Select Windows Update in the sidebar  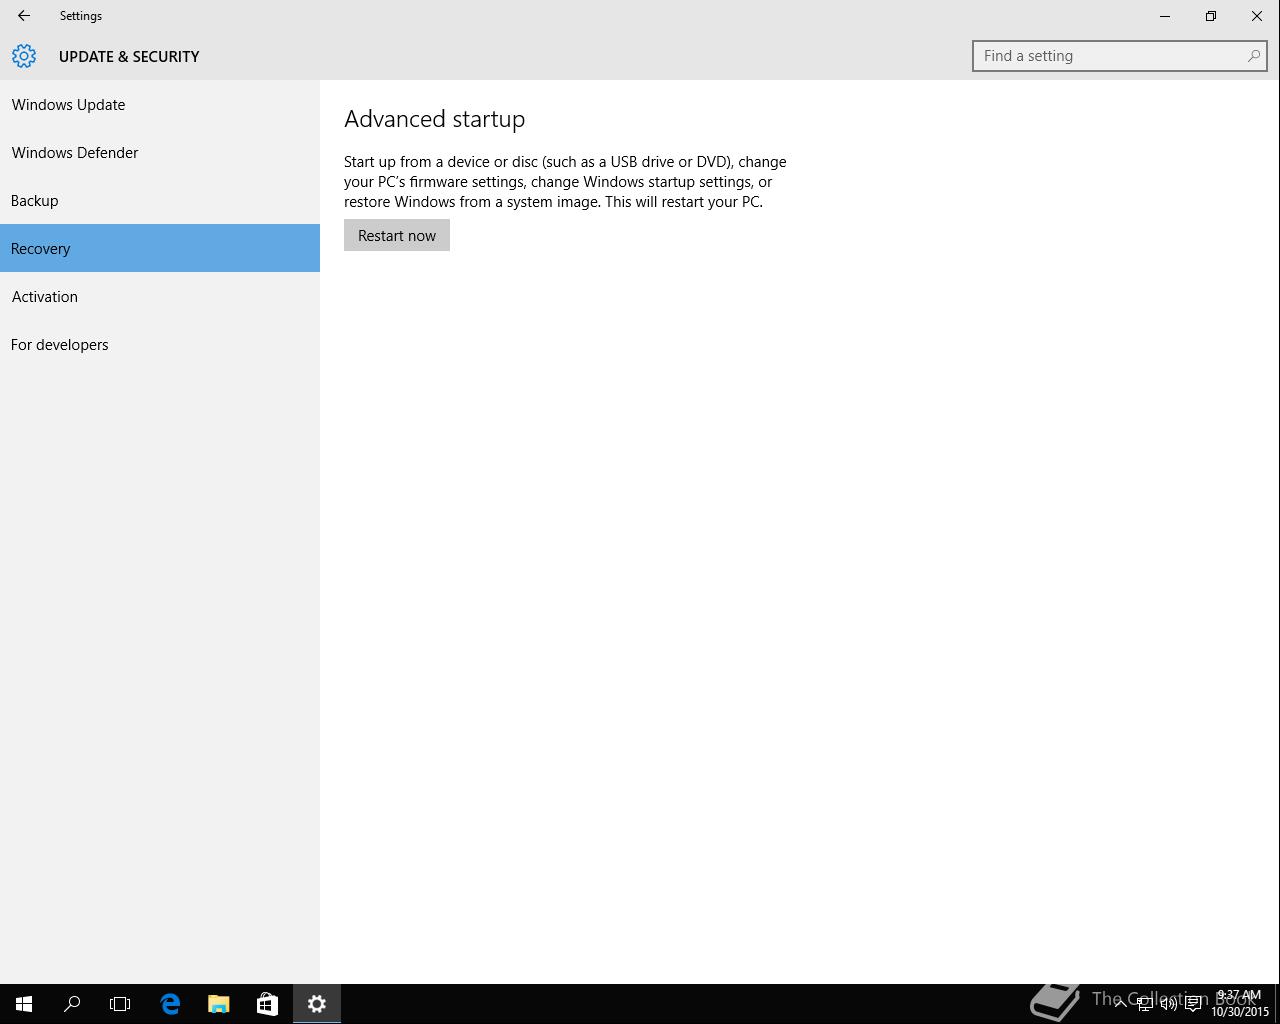[160, 104]
